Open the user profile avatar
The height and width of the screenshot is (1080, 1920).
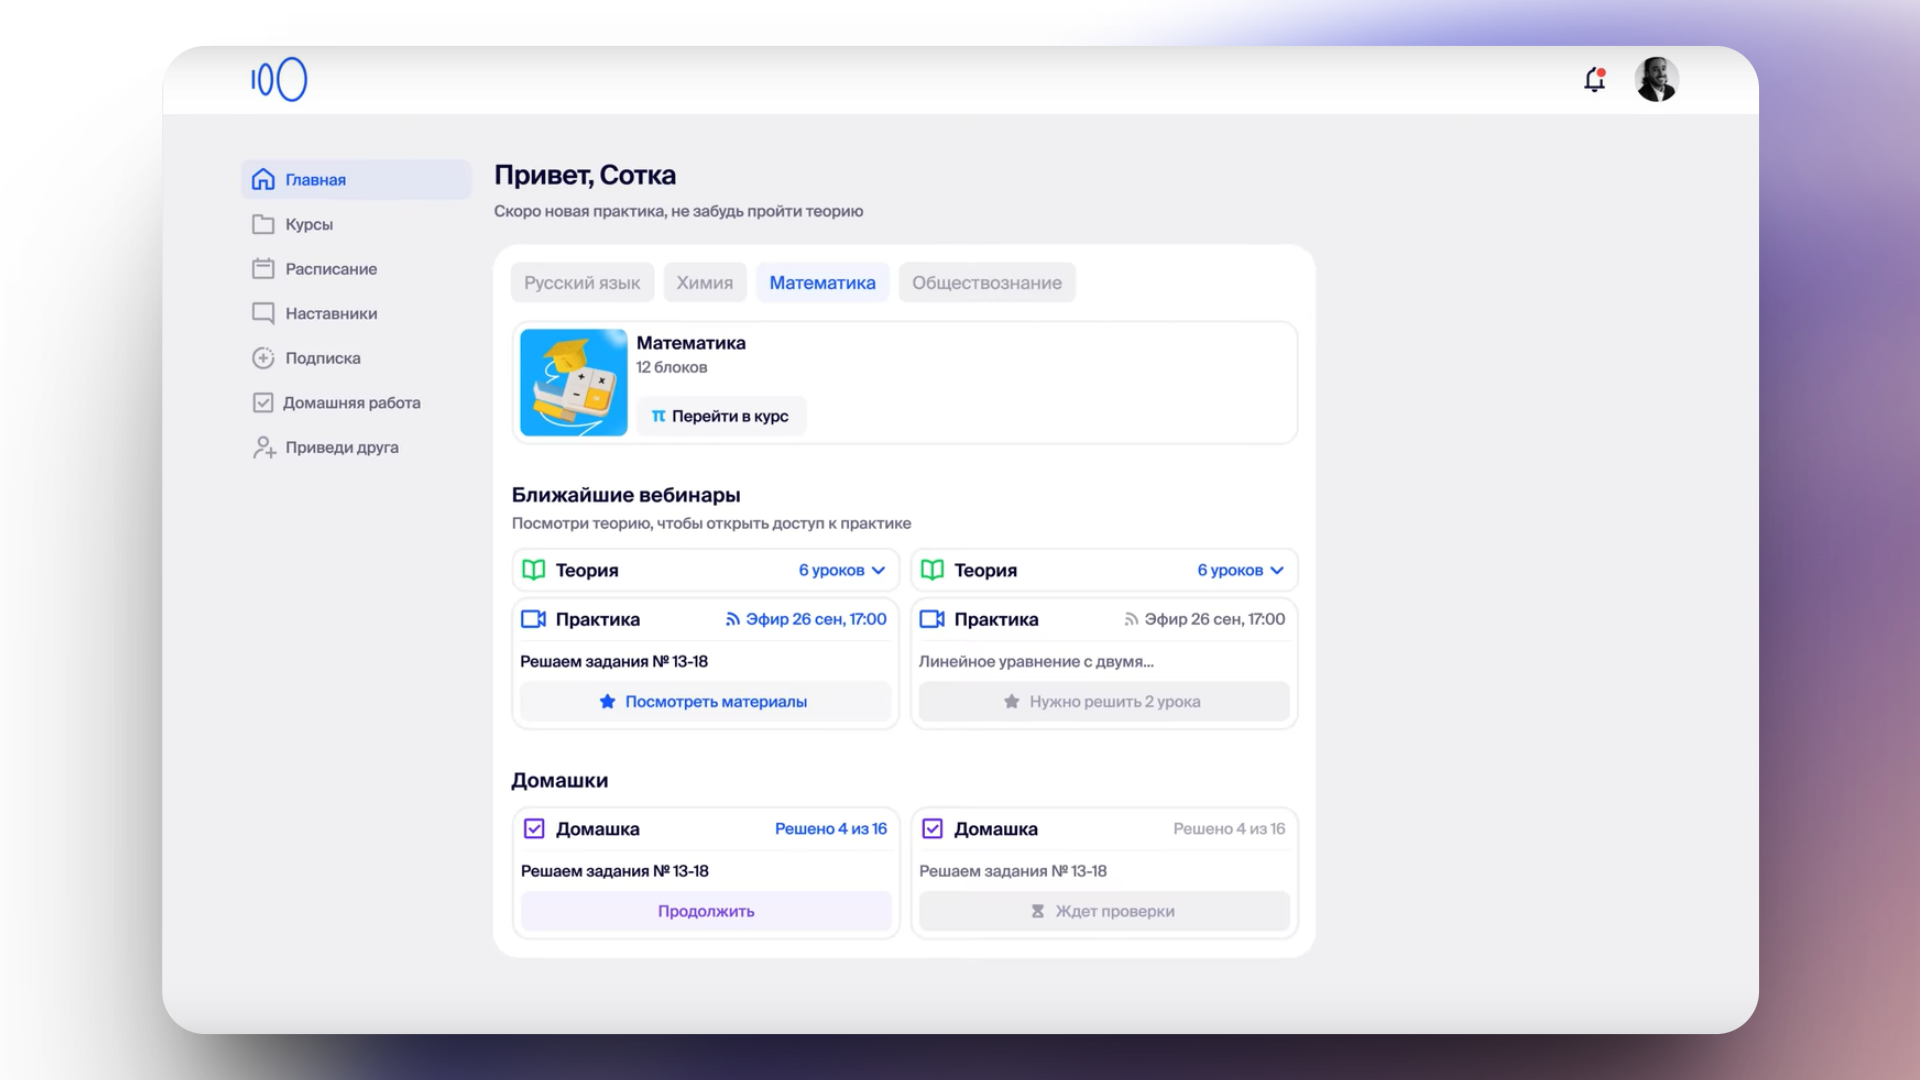point(1656,79)
